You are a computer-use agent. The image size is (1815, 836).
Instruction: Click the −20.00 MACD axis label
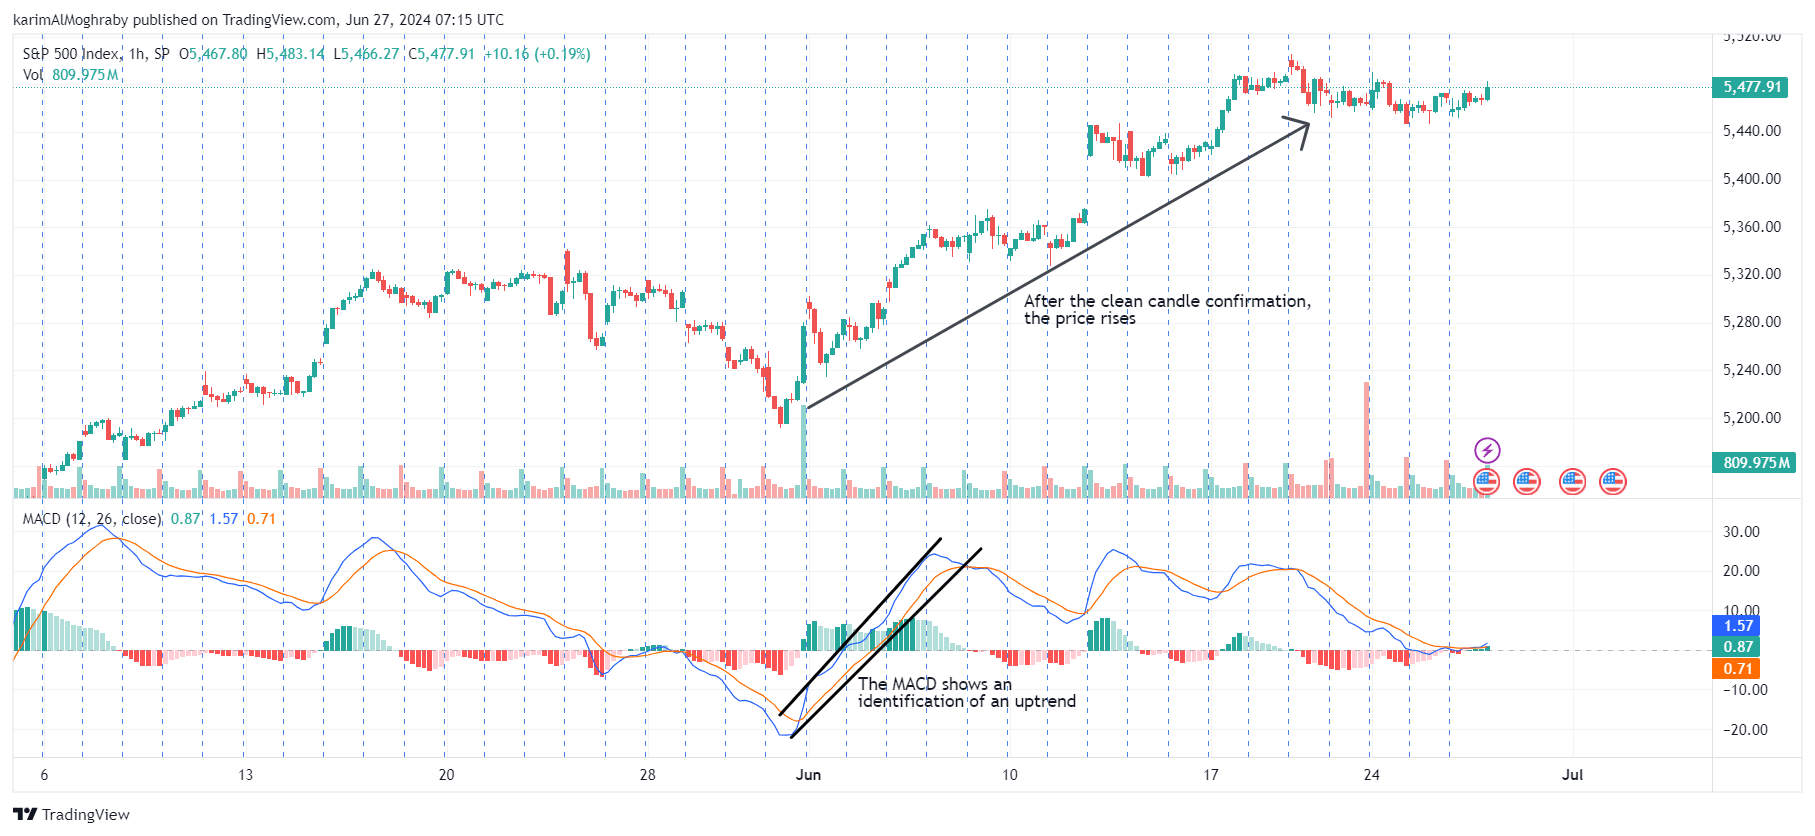1744,730
